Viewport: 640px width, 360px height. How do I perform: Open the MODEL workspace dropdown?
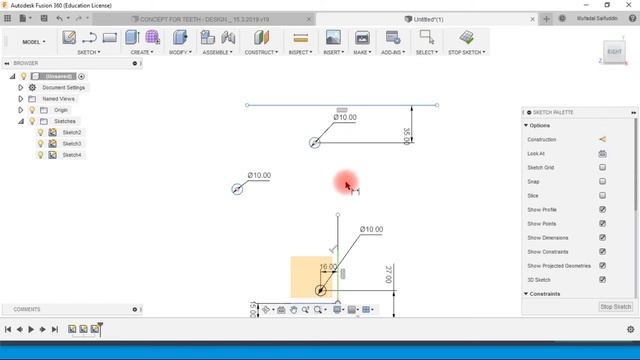point(34,42)
